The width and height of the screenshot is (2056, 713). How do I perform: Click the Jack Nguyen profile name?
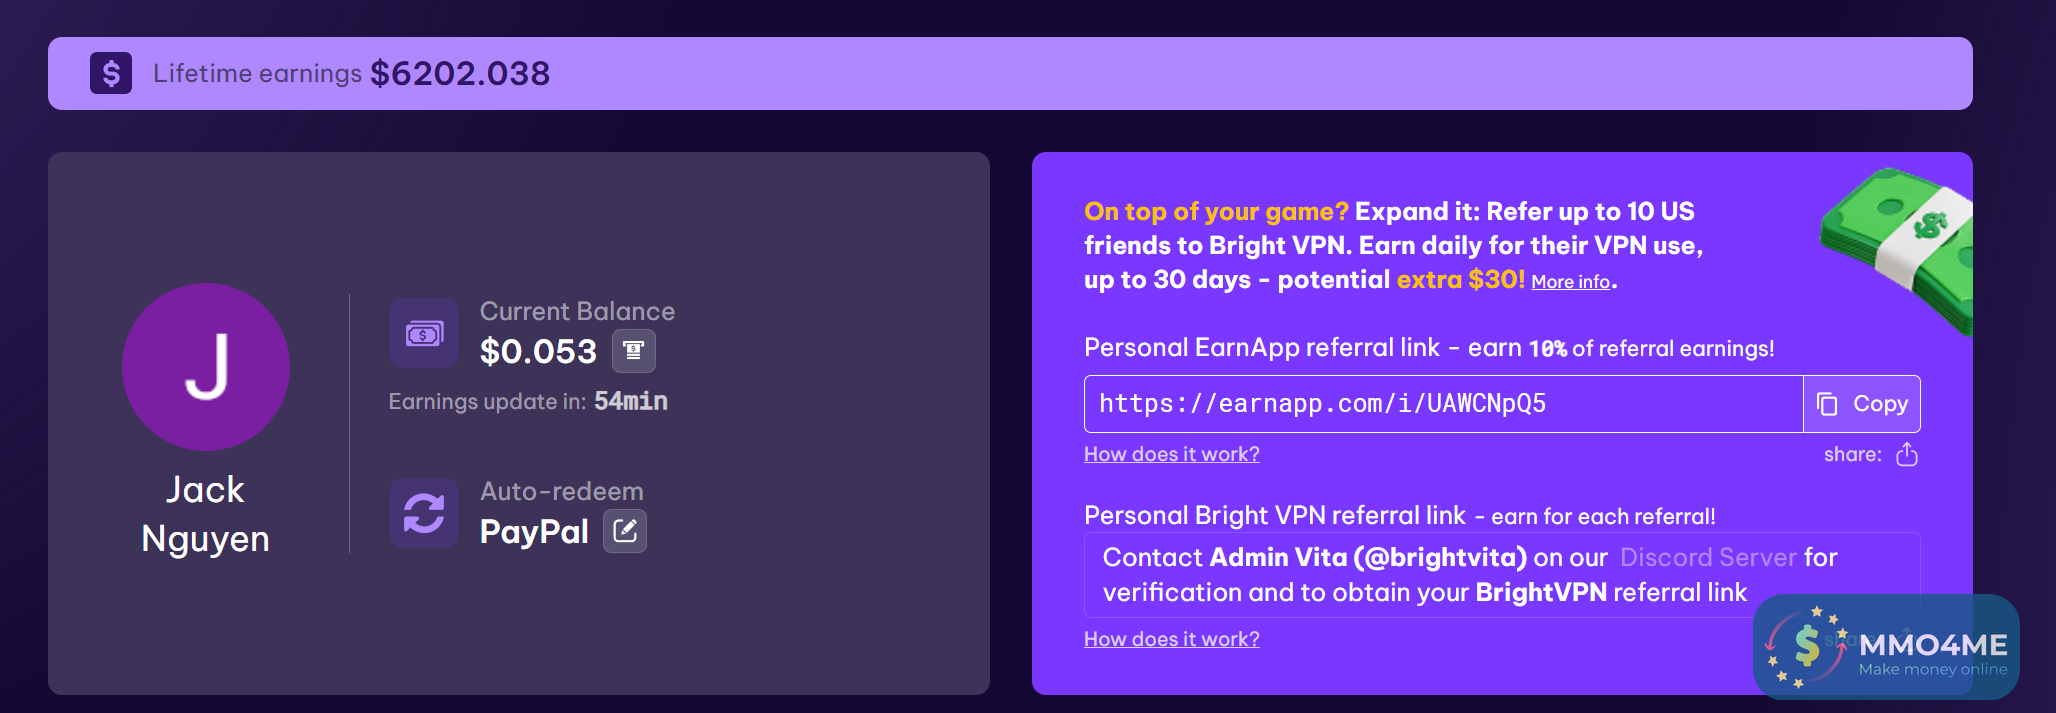click(x=206, y=514)
